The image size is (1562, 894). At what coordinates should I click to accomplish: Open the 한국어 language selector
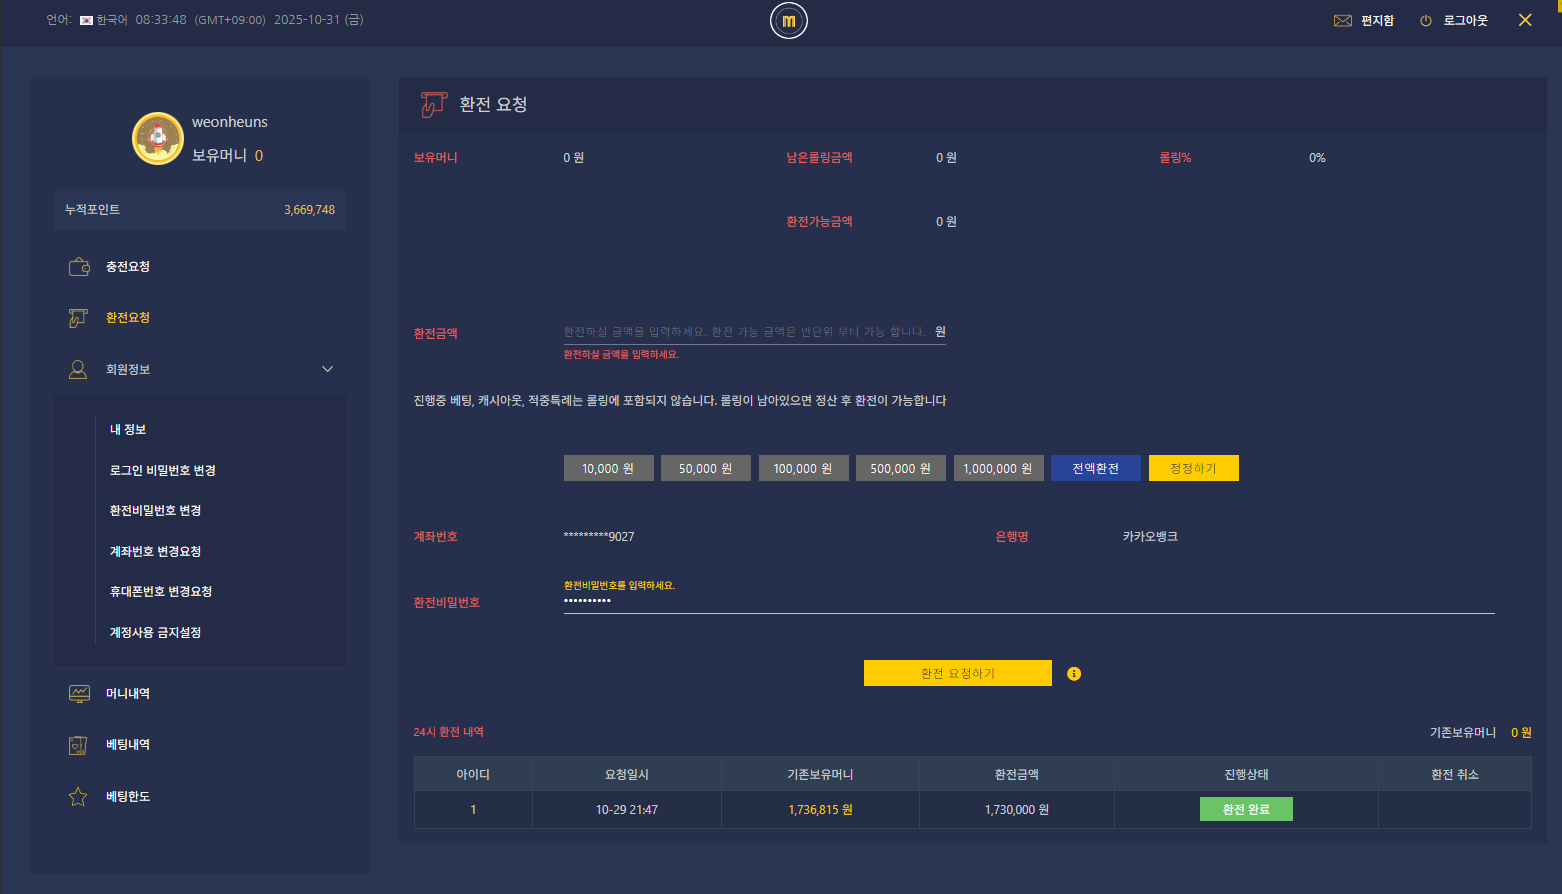[x=104, y=20]
